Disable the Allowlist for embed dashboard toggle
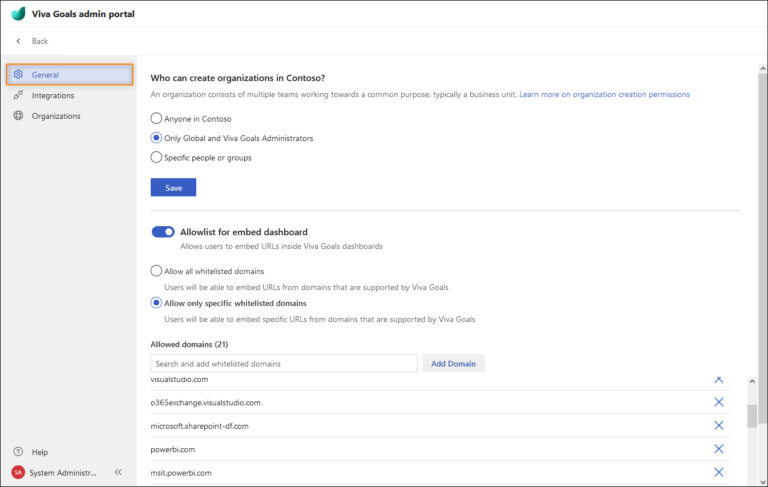The width and height of the screenshot is (768, 487). point(163,232)
